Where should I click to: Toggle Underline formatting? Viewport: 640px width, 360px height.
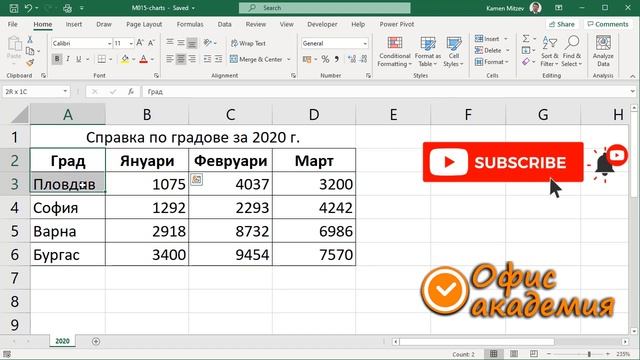(x=78, y=59)
